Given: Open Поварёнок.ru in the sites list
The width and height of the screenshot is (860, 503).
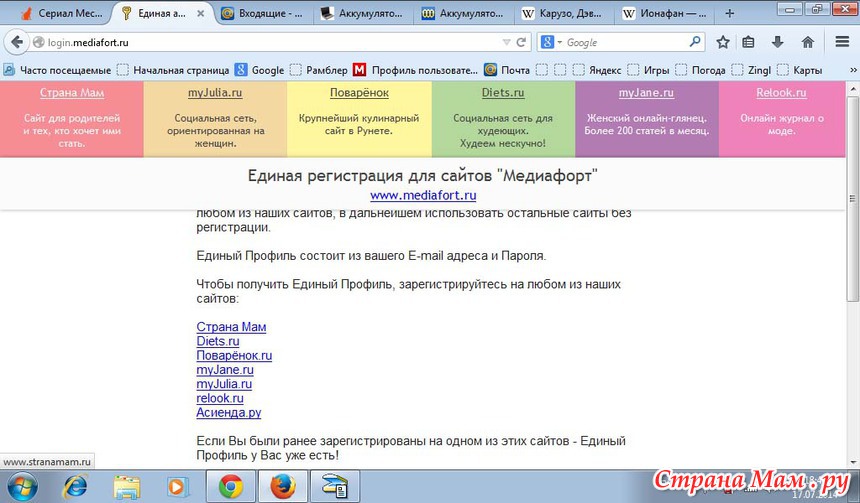Looking at the screenshot, I should click(234, 355).
